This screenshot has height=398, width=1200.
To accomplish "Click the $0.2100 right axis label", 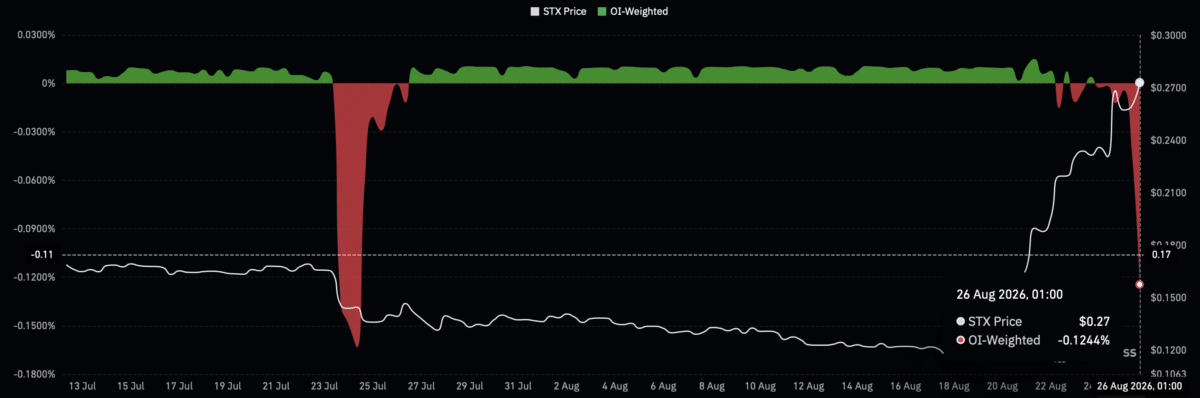I will (x=1168, y=192).
